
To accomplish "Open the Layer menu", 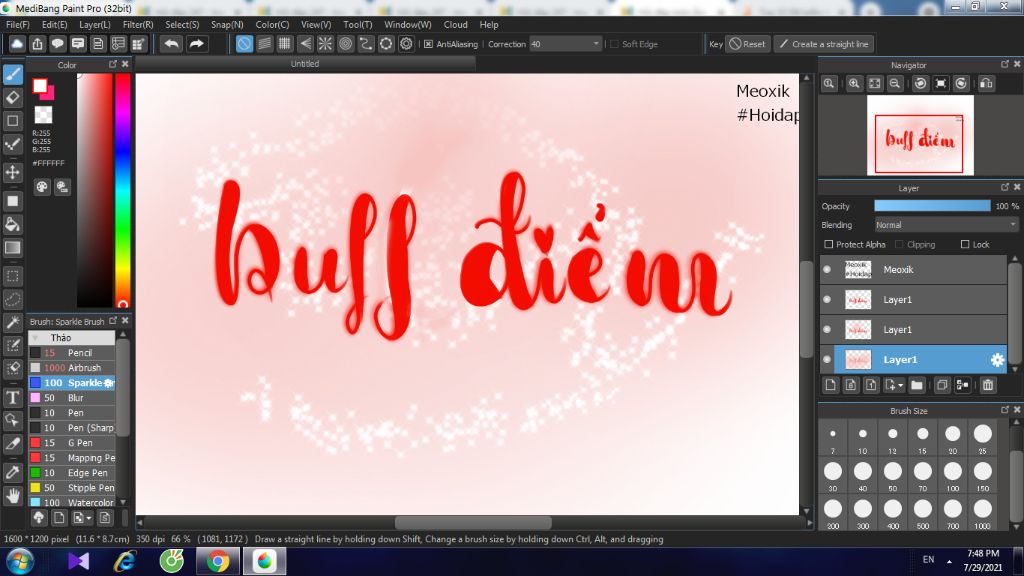I will click(95, 24).
